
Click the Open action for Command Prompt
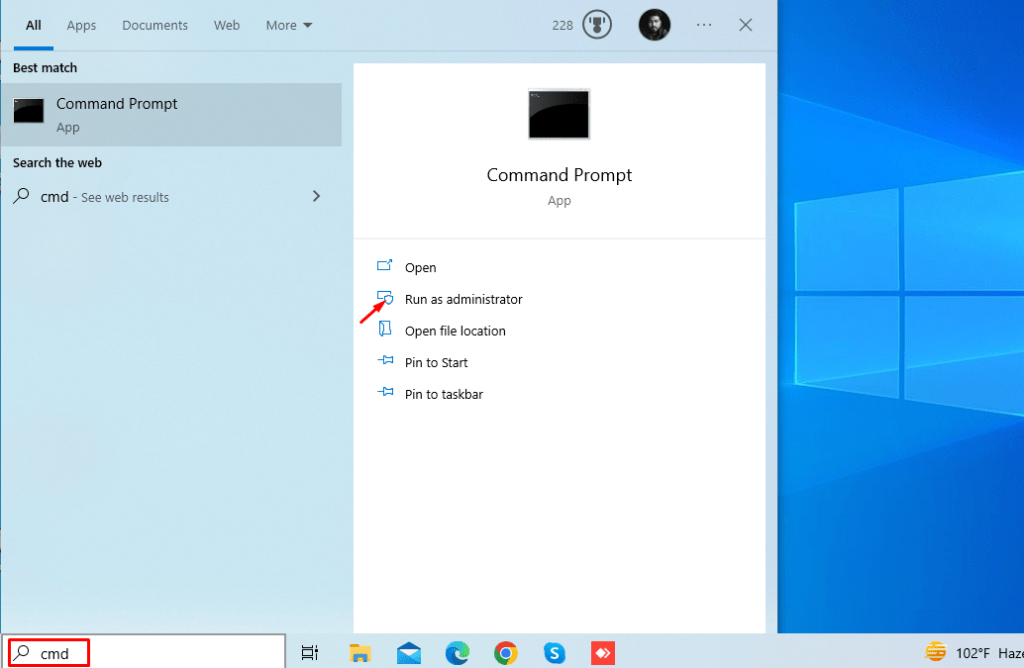(420, 267)
